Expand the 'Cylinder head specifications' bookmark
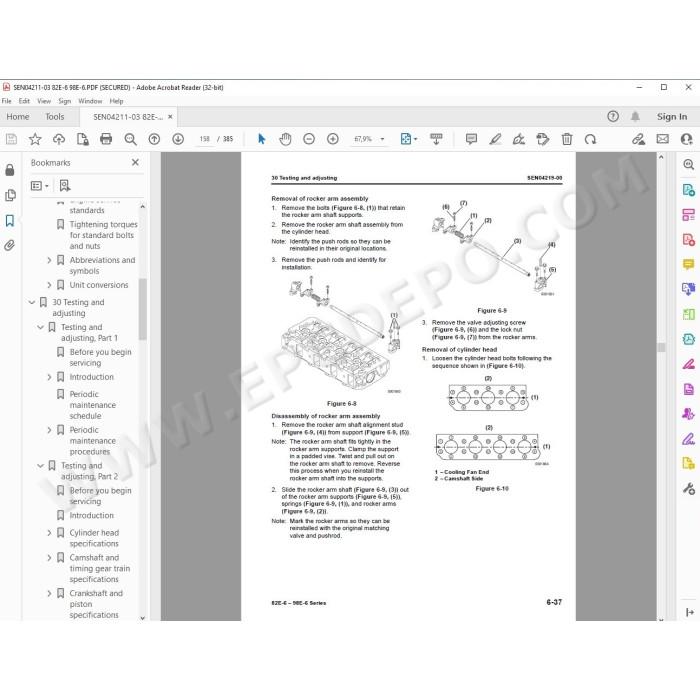Viewport: 700px width, 700px height. pyautogui.click(x=49, y=533)
